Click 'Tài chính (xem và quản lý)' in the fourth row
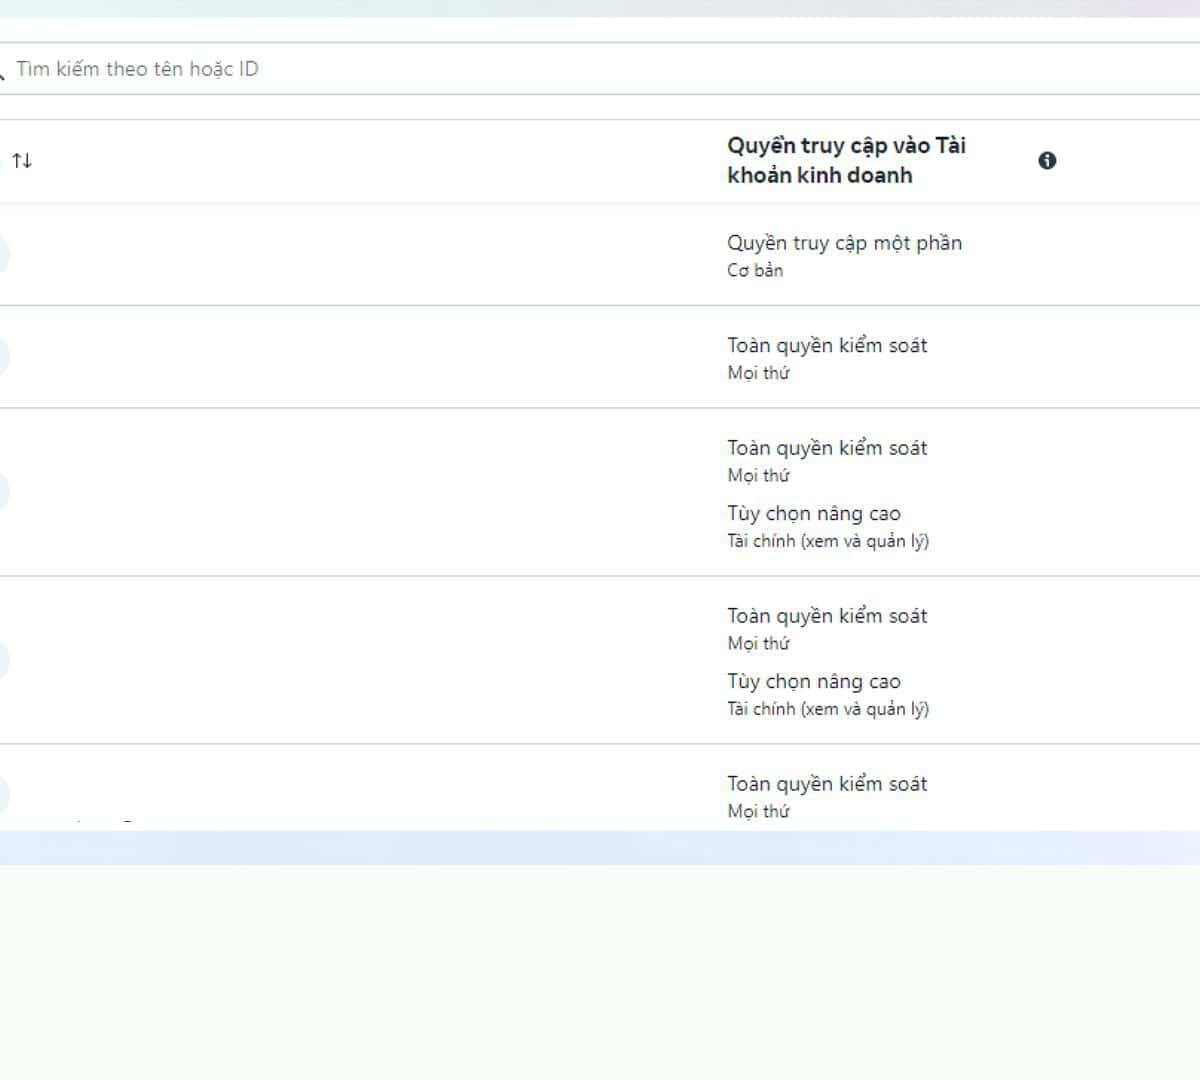 pyautogui.click(x=828, y=709)
